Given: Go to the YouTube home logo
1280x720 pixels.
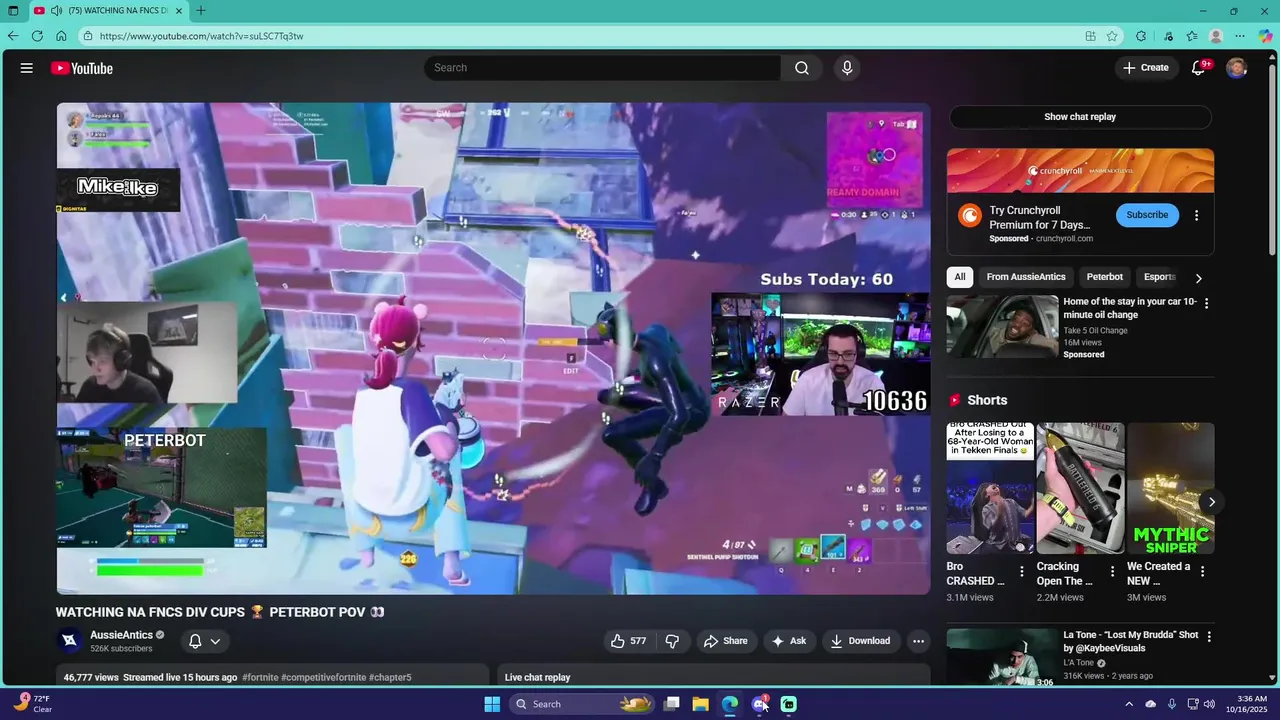Looking at the screenshot, I should pyautogui.click(x=82, y=68).
